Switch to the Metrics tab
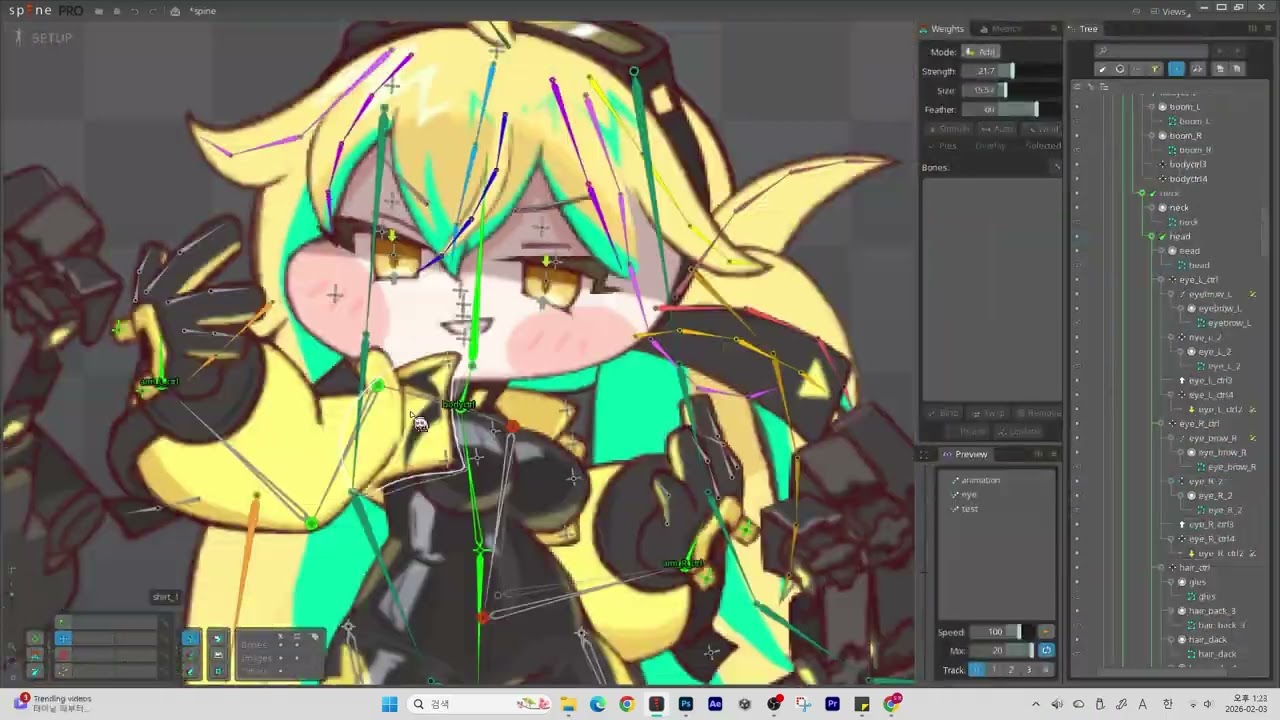The height and width of the screenshot is (720, 1280). [1000, 29]
